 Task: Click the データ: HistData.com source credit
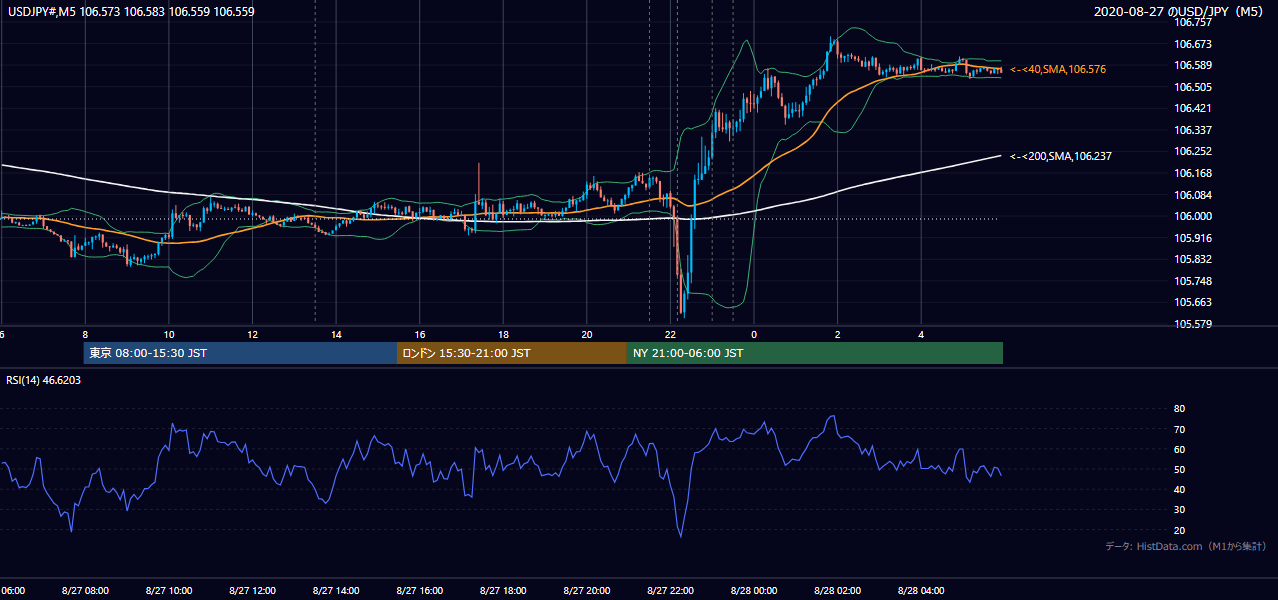pos(1186,546)
